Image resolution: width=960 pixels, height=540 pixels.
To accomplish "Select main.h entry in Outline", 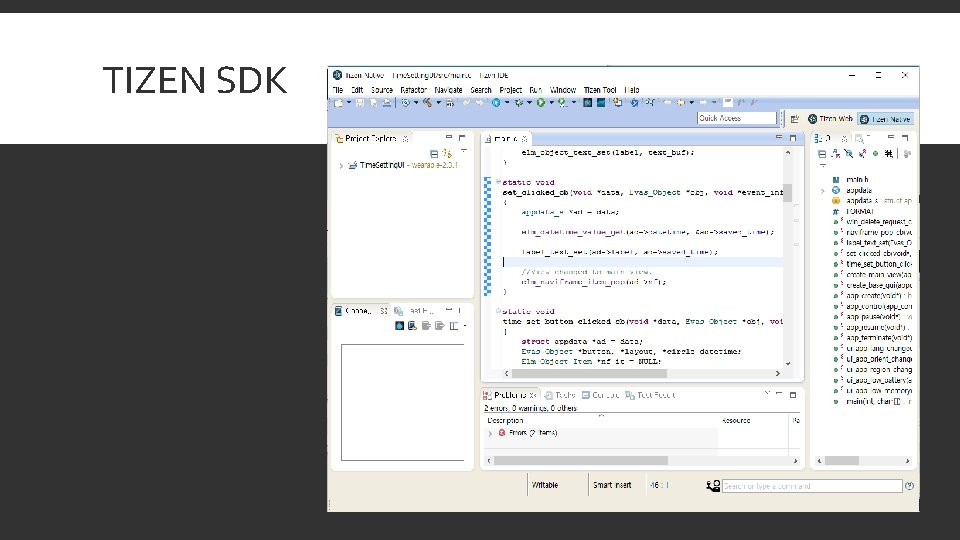I will click(x=850, y=180).
